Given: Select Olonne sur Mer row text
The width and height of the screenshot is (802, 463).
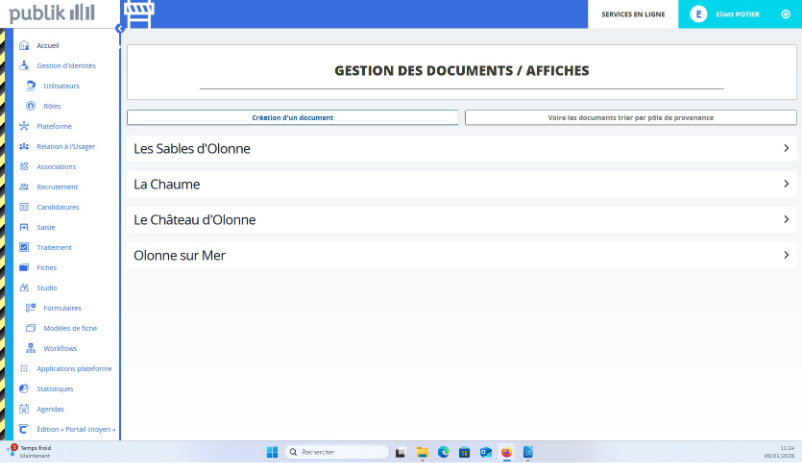Looking at the screenshot, I should point(180,255).
